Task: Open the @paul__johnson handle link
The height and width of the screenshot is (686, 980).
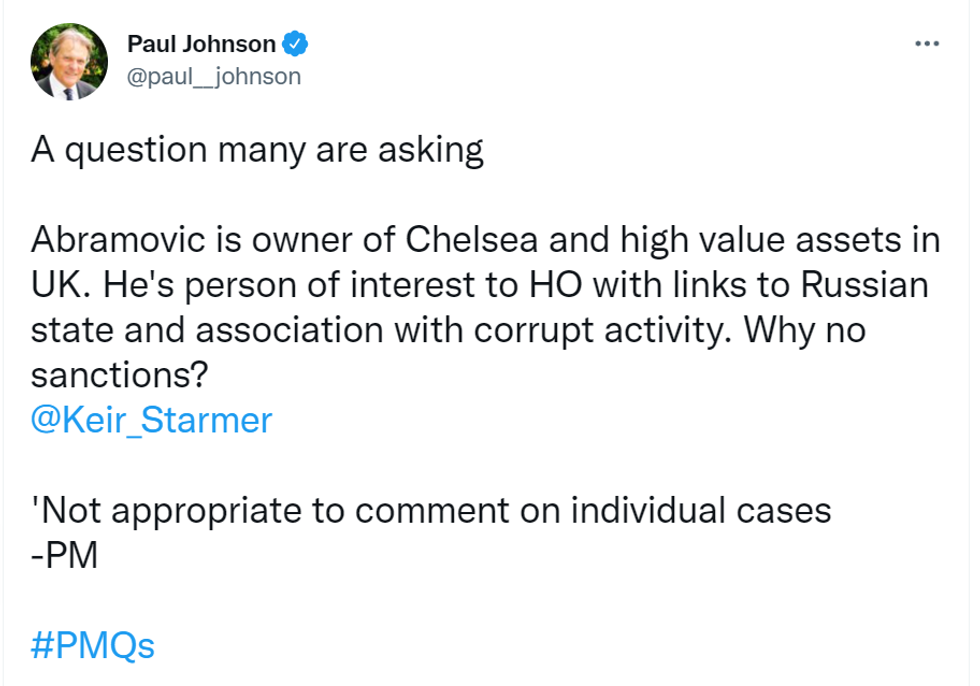Action: (214, 76)
